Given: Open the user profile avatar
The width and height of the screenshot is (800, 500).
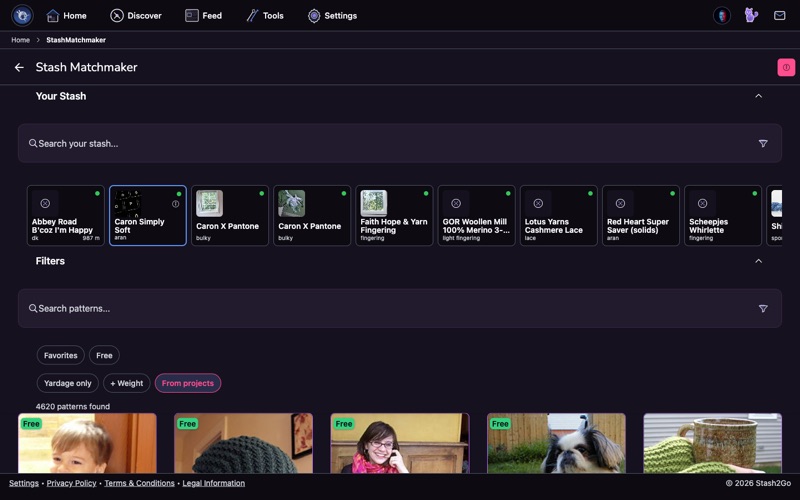Looking at the screenshot, I should coord(721,16).
